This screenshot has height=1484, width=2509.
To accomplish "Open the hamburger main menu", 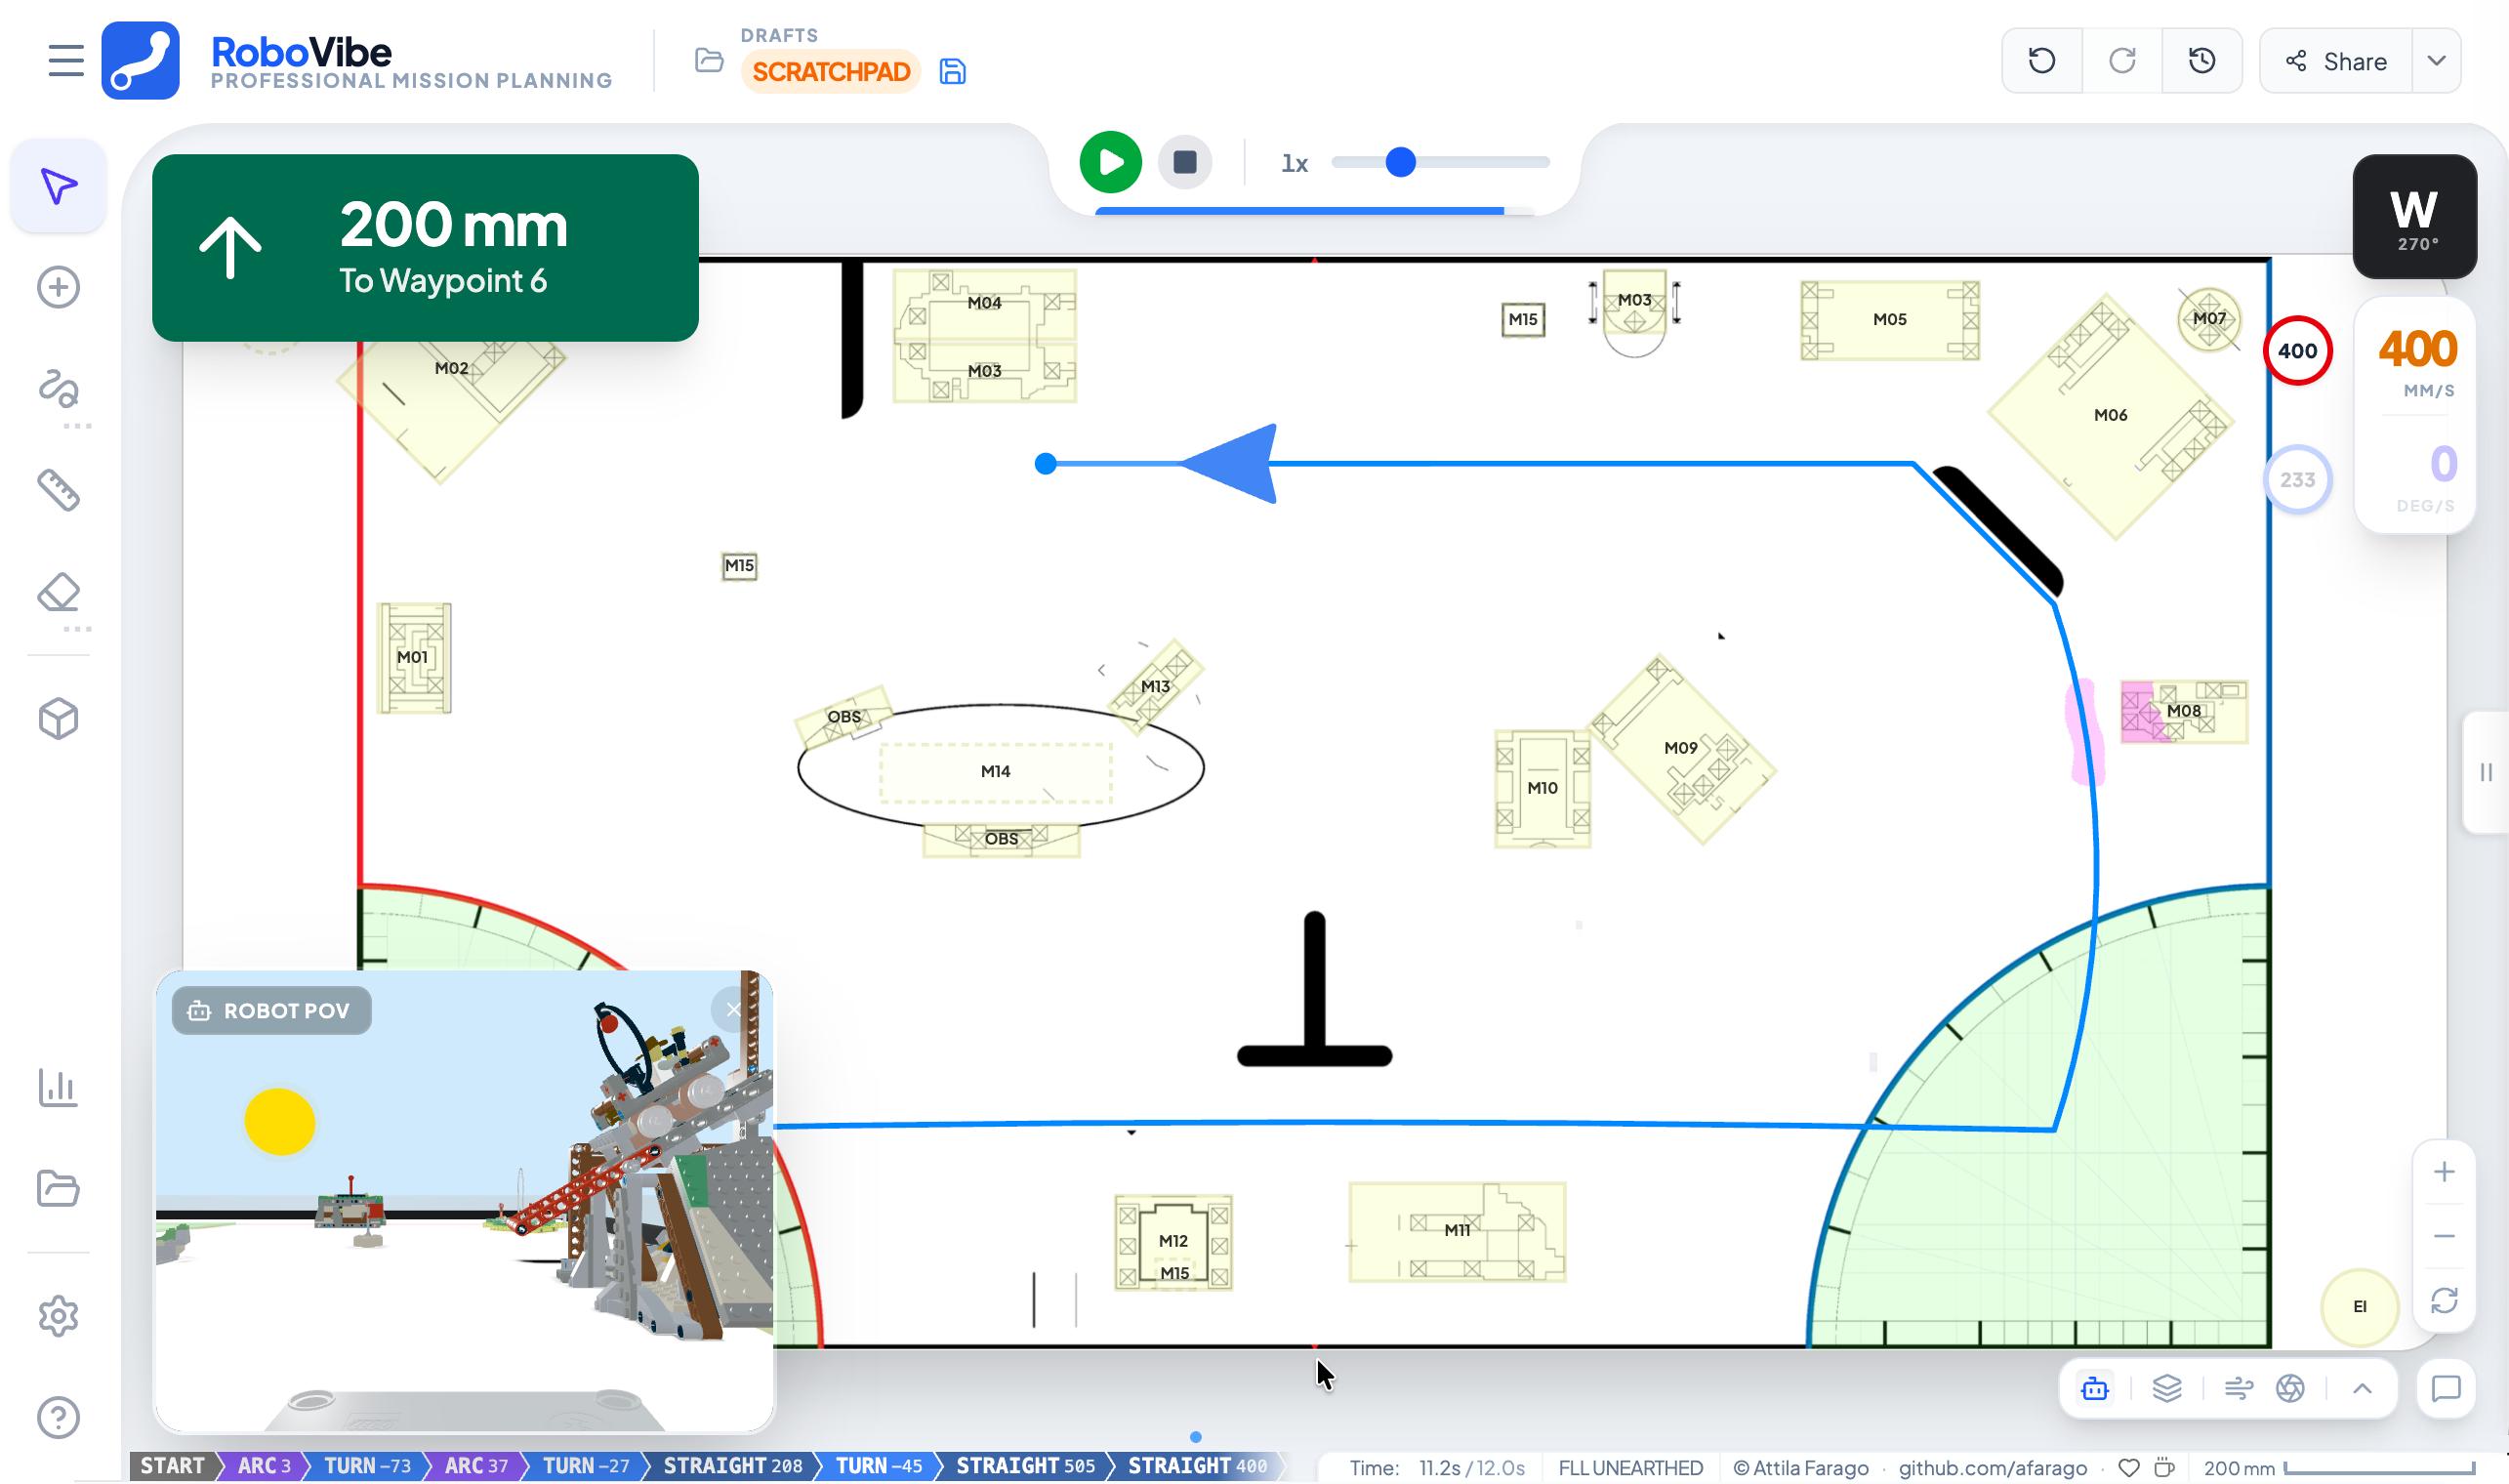I will click(66, 61).
